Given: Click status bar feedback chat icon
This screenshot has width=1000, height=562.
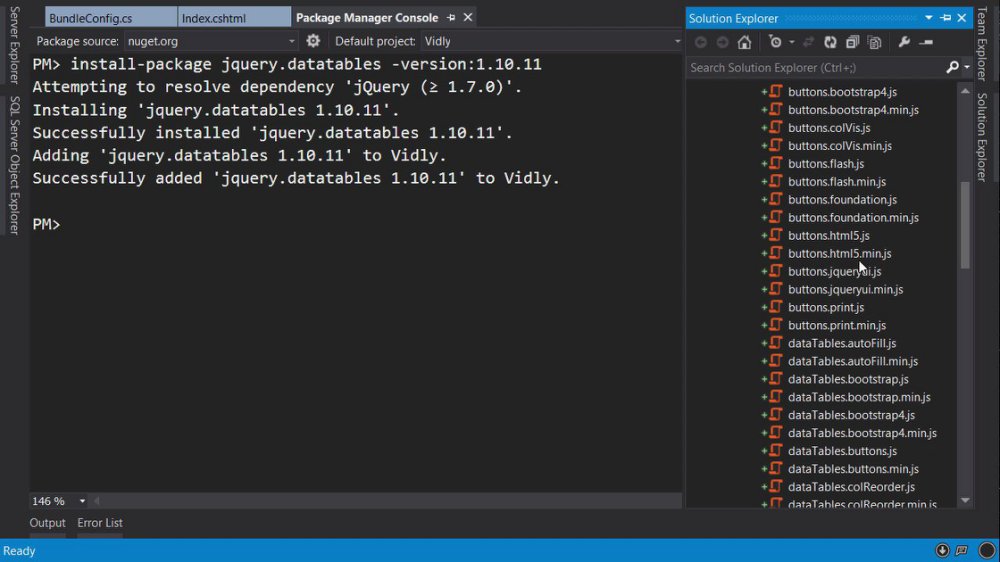Looking at the screenshot, I should [962, 550].
